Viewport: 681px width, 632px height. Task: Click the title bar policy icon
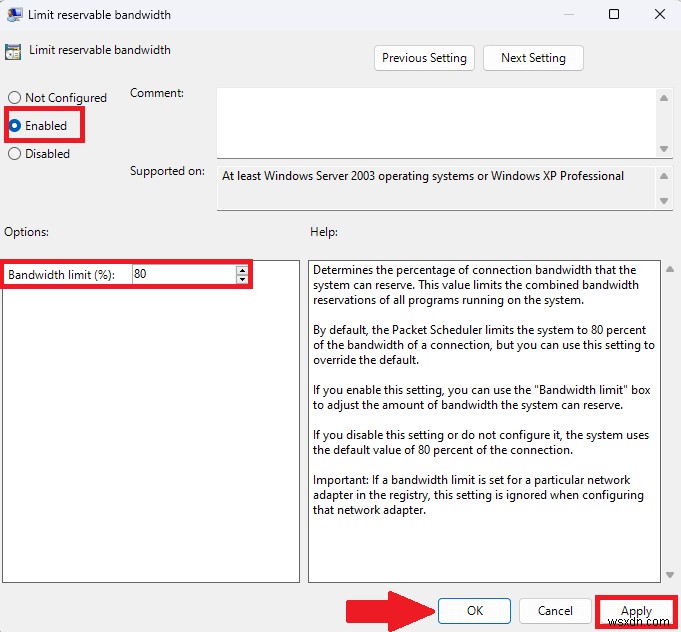pyautogui.click(x=14, y=14)
